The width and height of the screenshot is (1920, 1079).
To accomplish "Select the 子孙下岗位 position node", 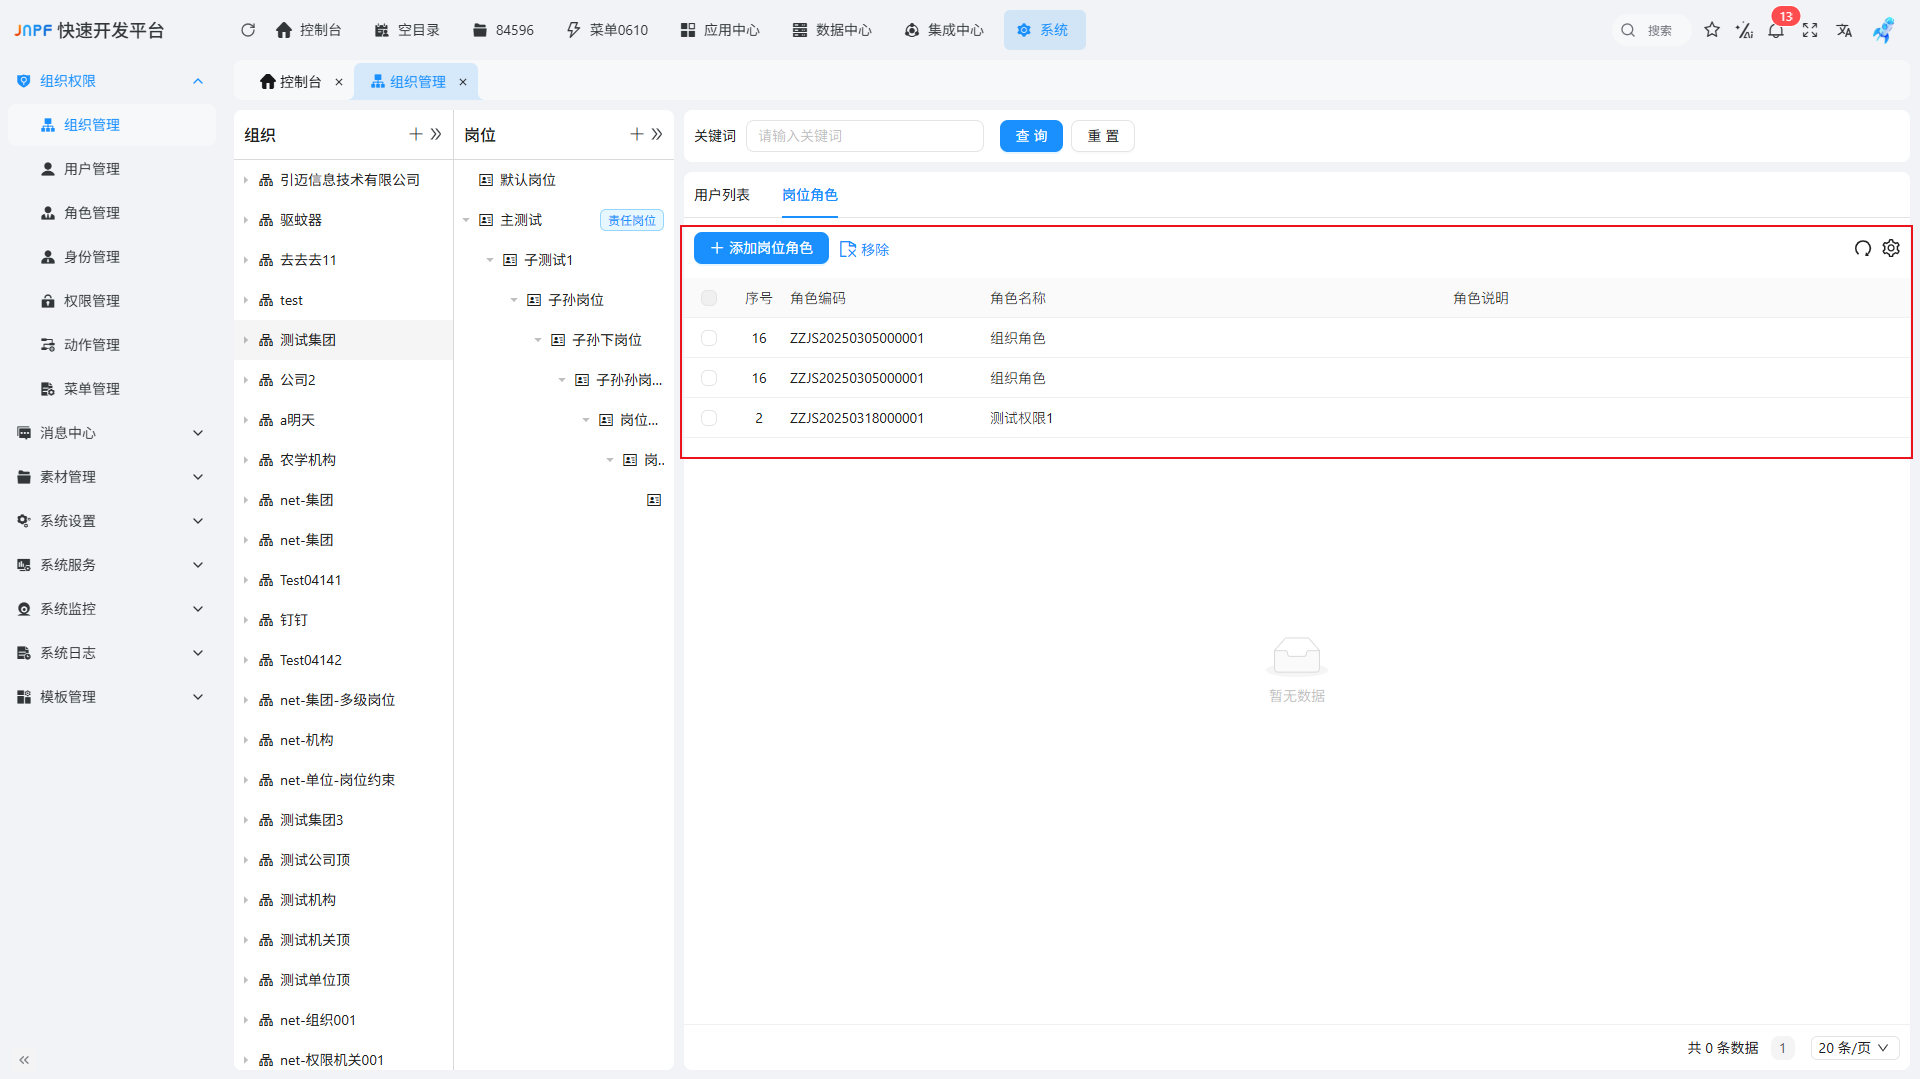I will coord(606,340).
